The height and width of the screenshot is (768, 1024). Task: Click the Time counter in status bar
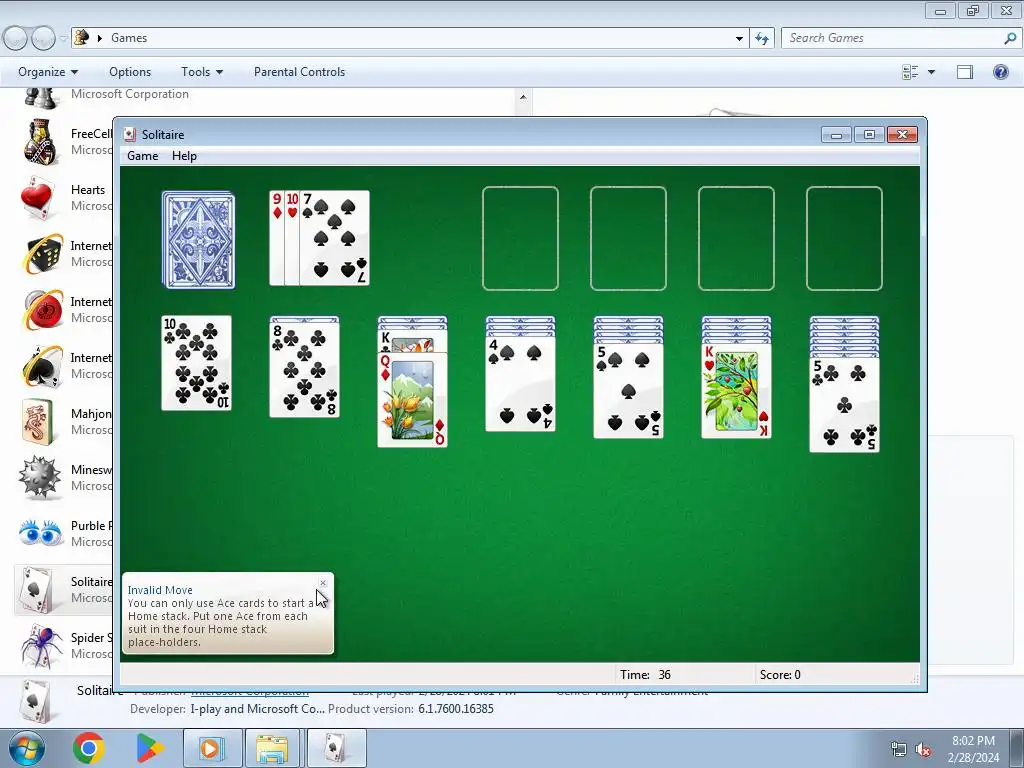pyautogui.click(x=645, y=675)
